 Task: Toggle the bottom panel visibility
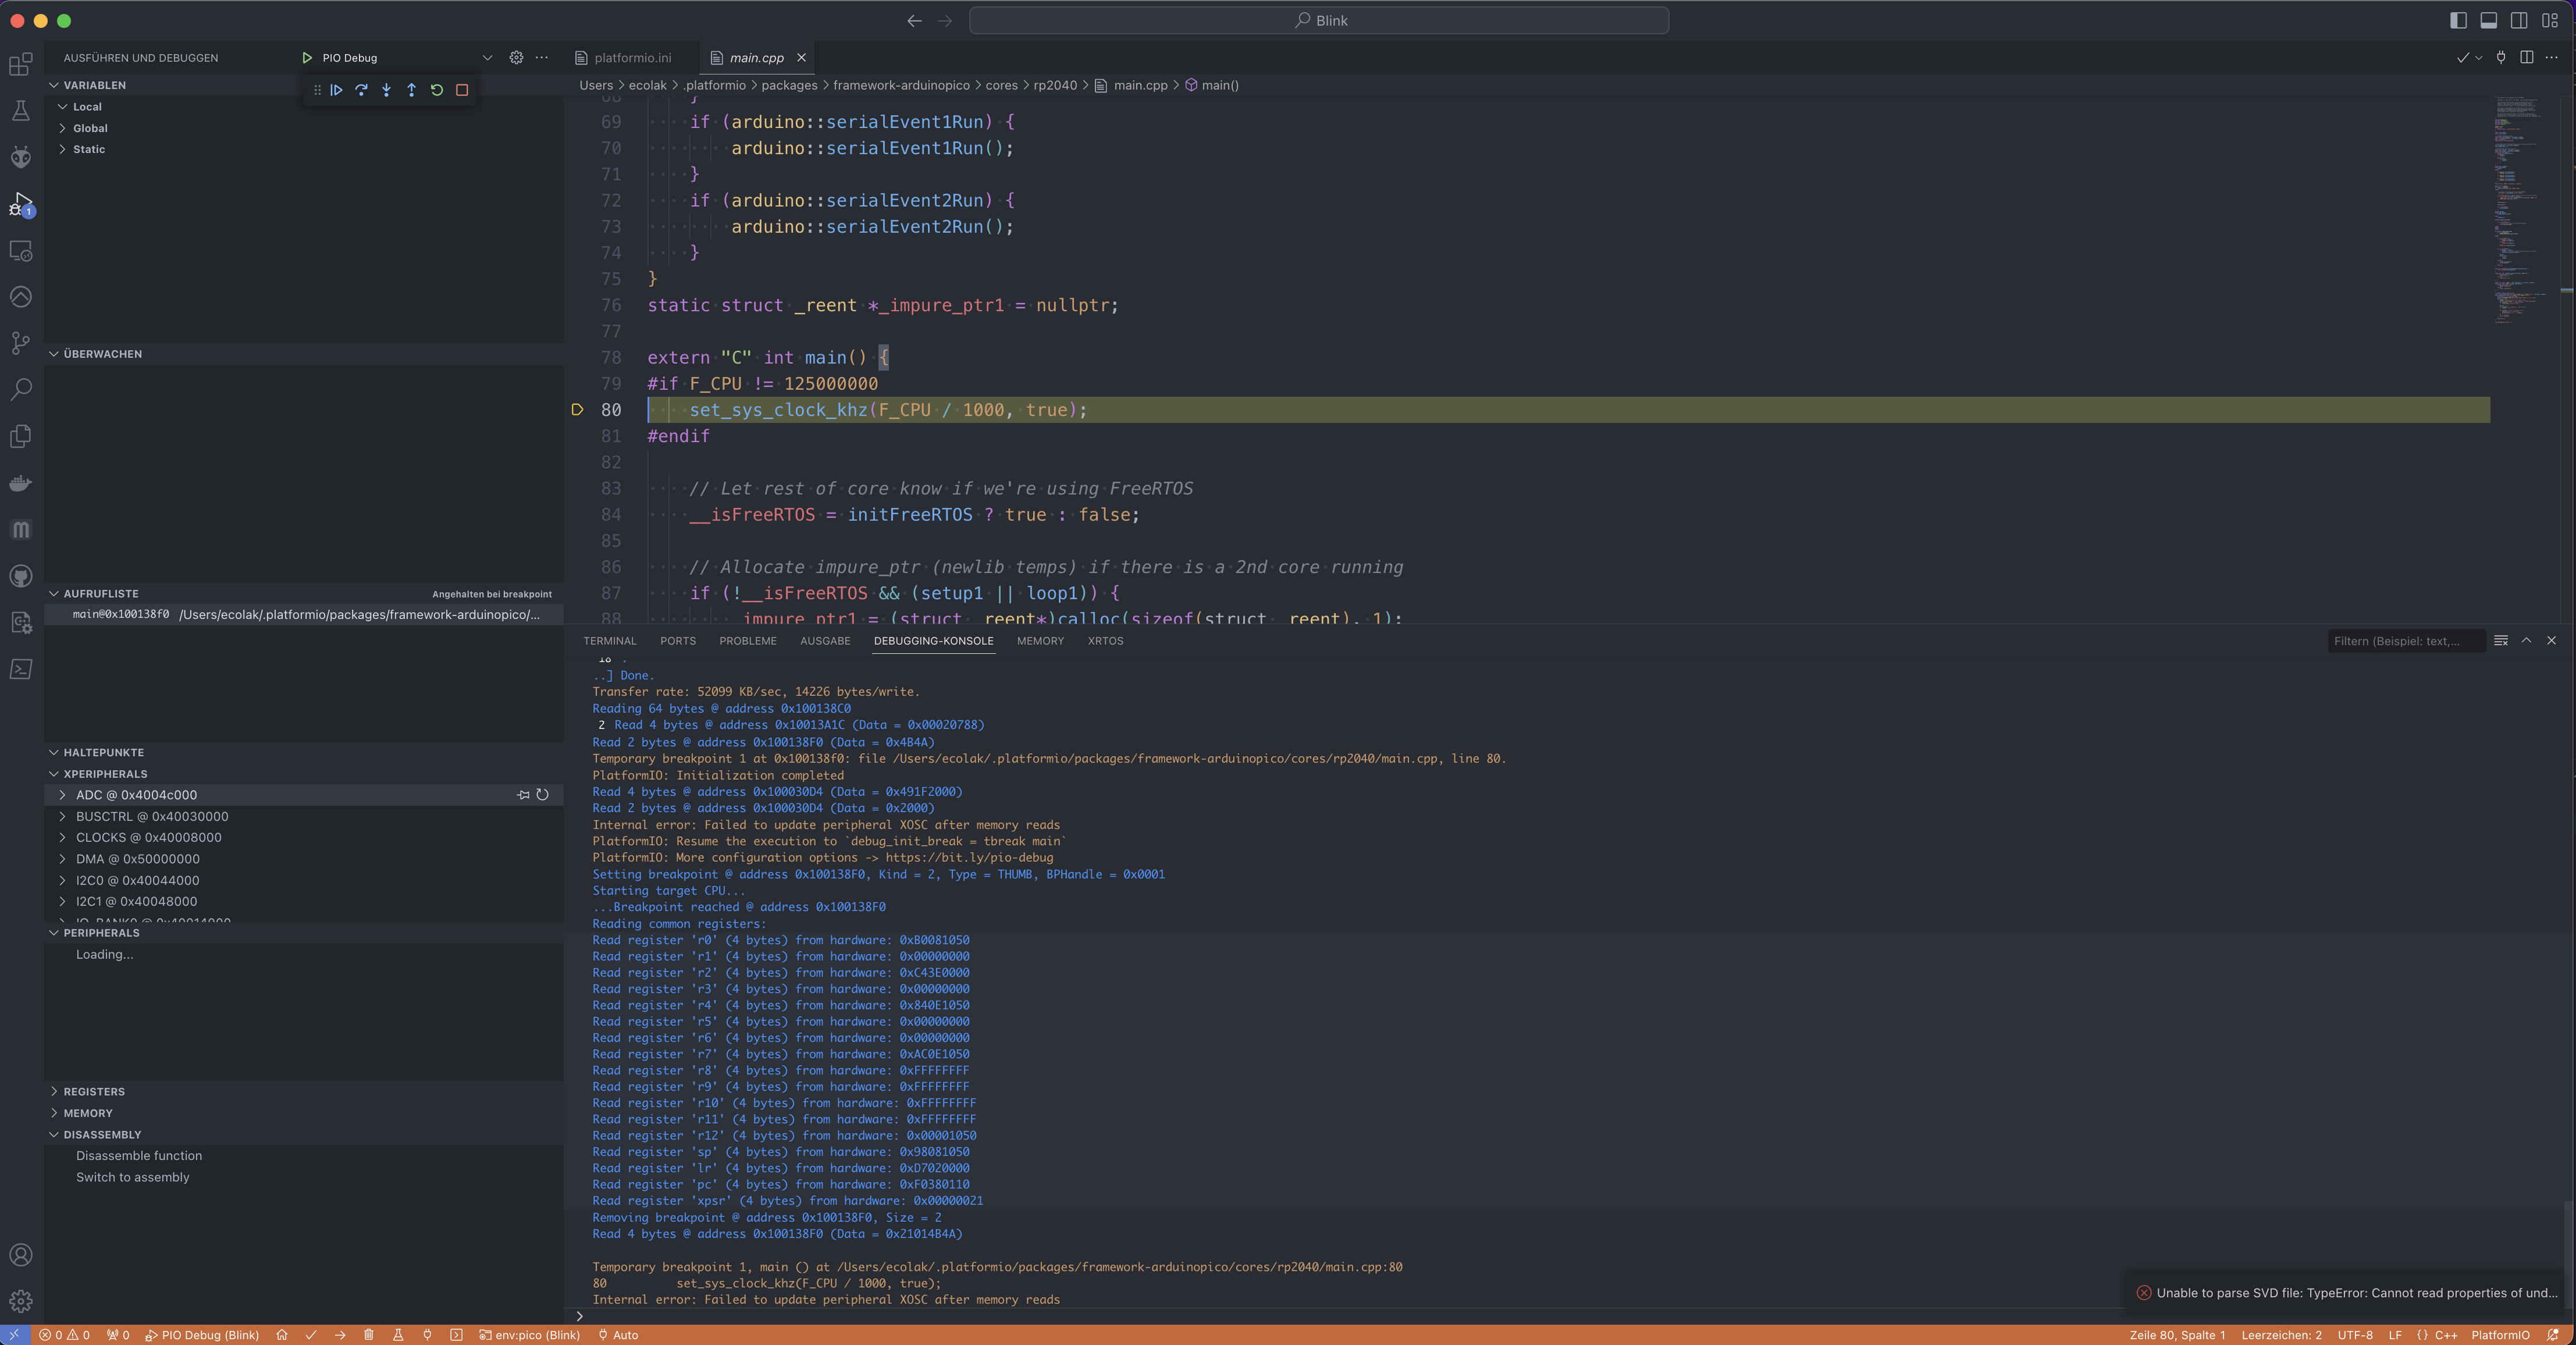pyautogui.click(x=2489, y=20)
